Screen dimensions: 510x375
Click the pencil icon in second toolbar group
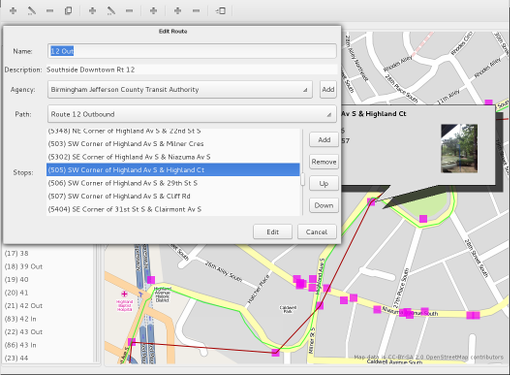click(111, 11)
